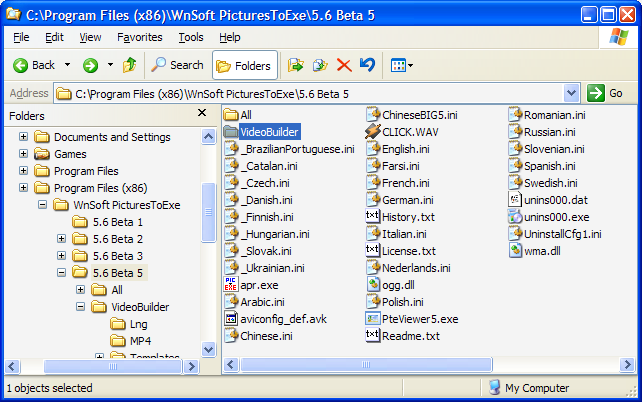Select PteViewer5.exe file icon
This screenshot has width=642, height=402.
(x=373, y=318)
